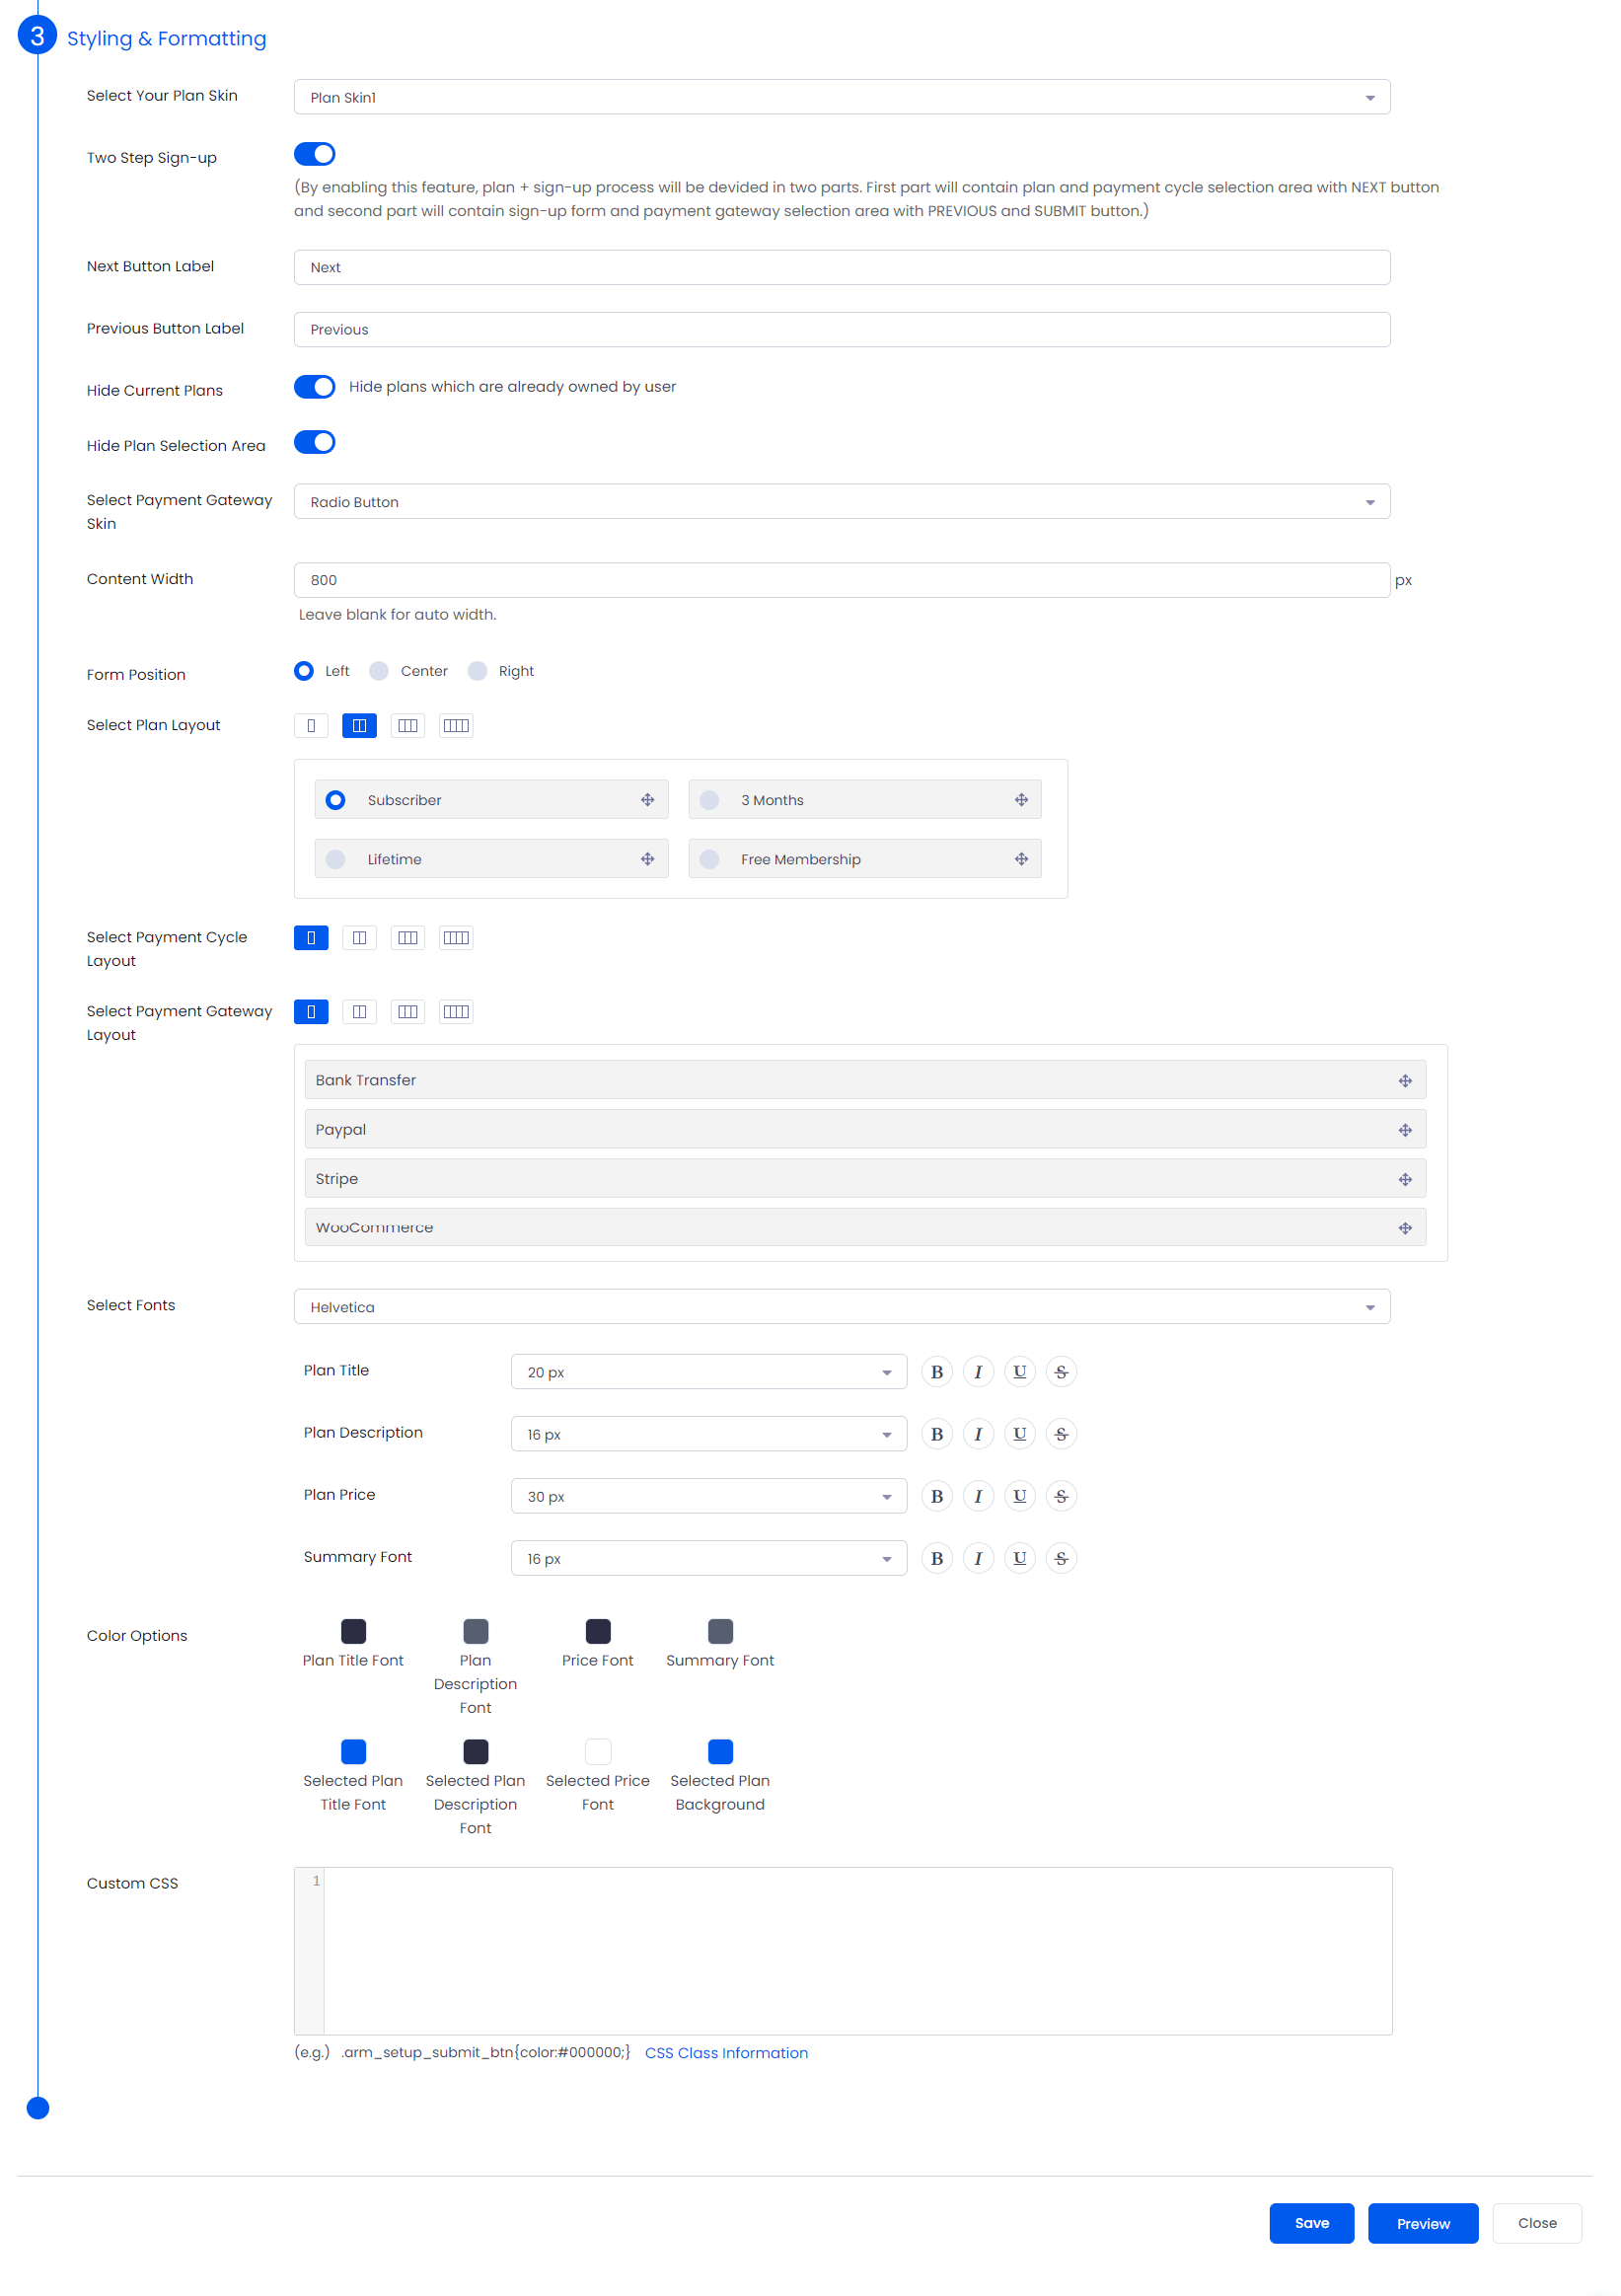Select 3 Months plan radio button

pyautogui.click(x=709, y=800)
